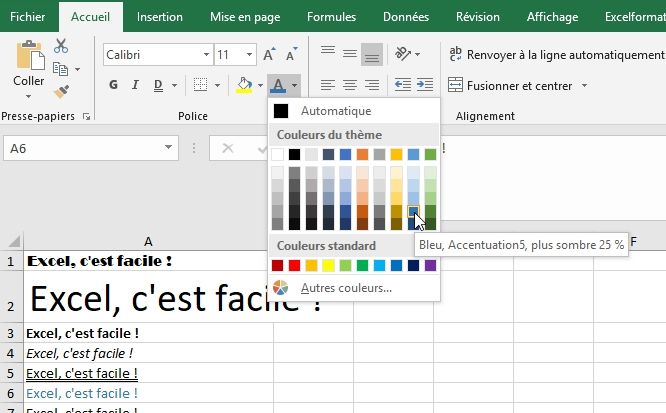The image size is (666, 413).
Task: Pick the orange theme color swatch
Action: pos(362,154)
